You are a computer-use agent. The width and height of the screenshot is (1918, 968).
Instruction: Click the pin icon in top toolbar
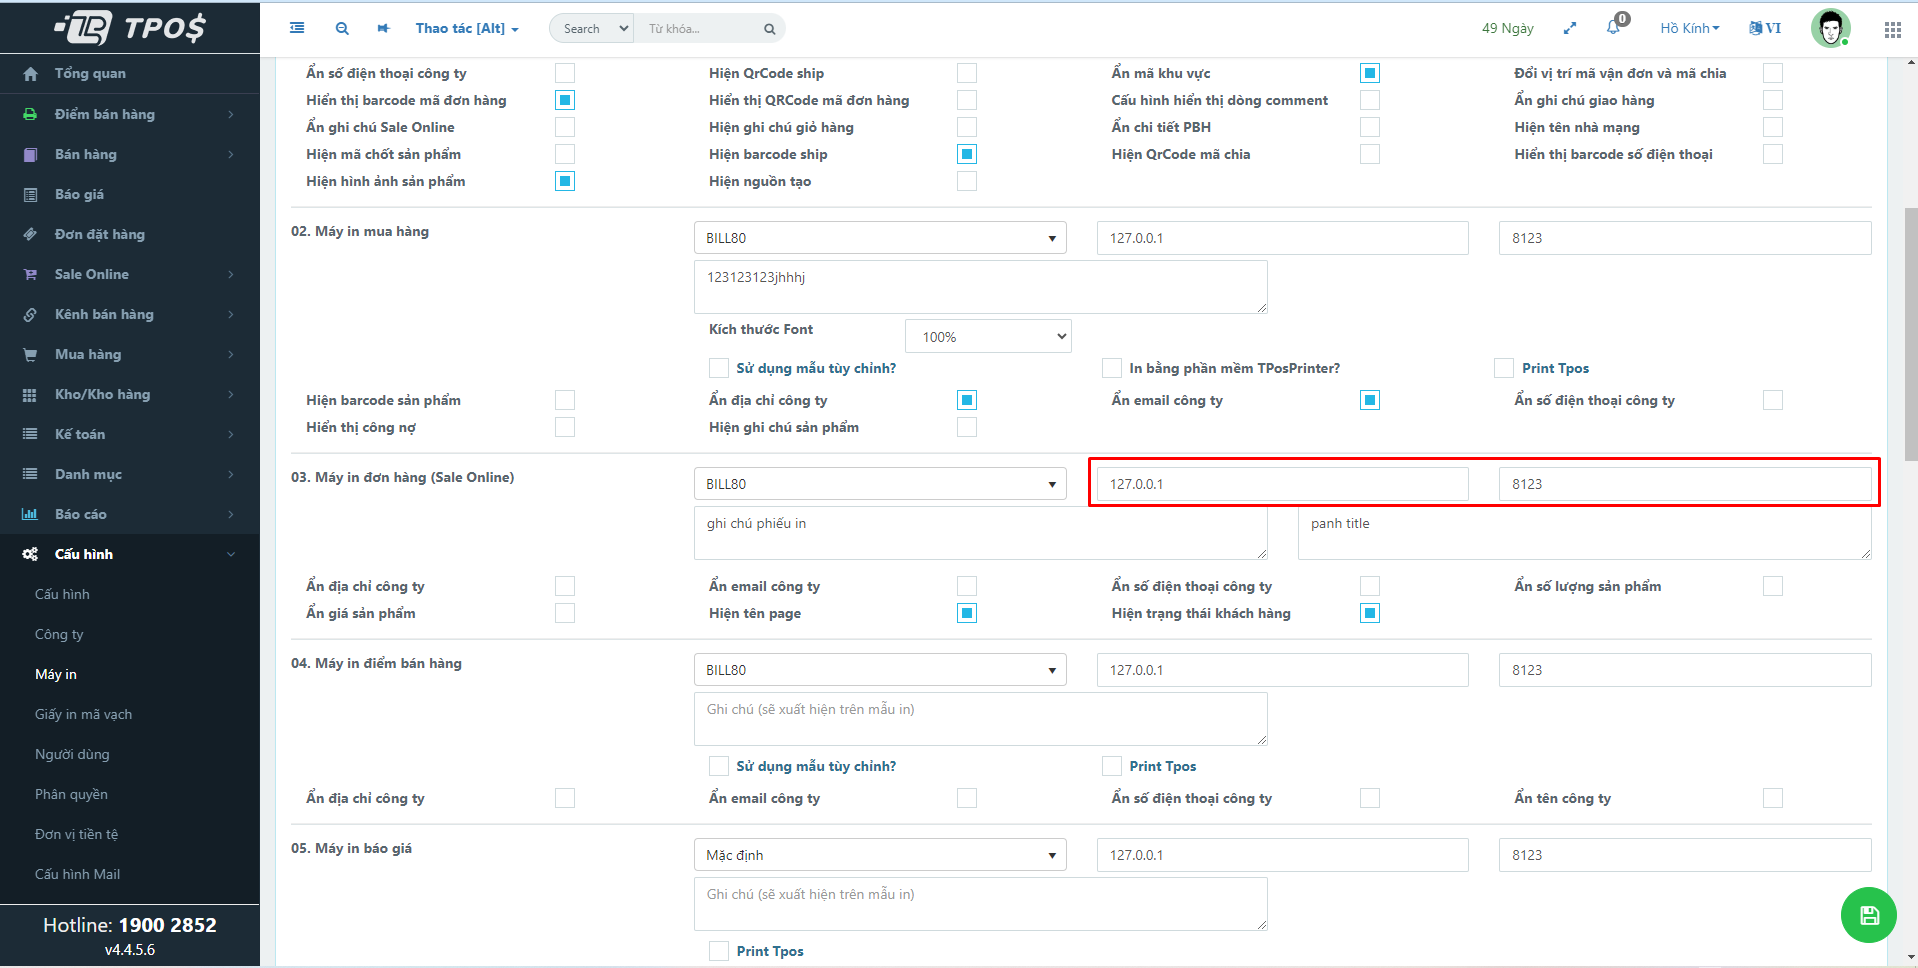(383, 28)
